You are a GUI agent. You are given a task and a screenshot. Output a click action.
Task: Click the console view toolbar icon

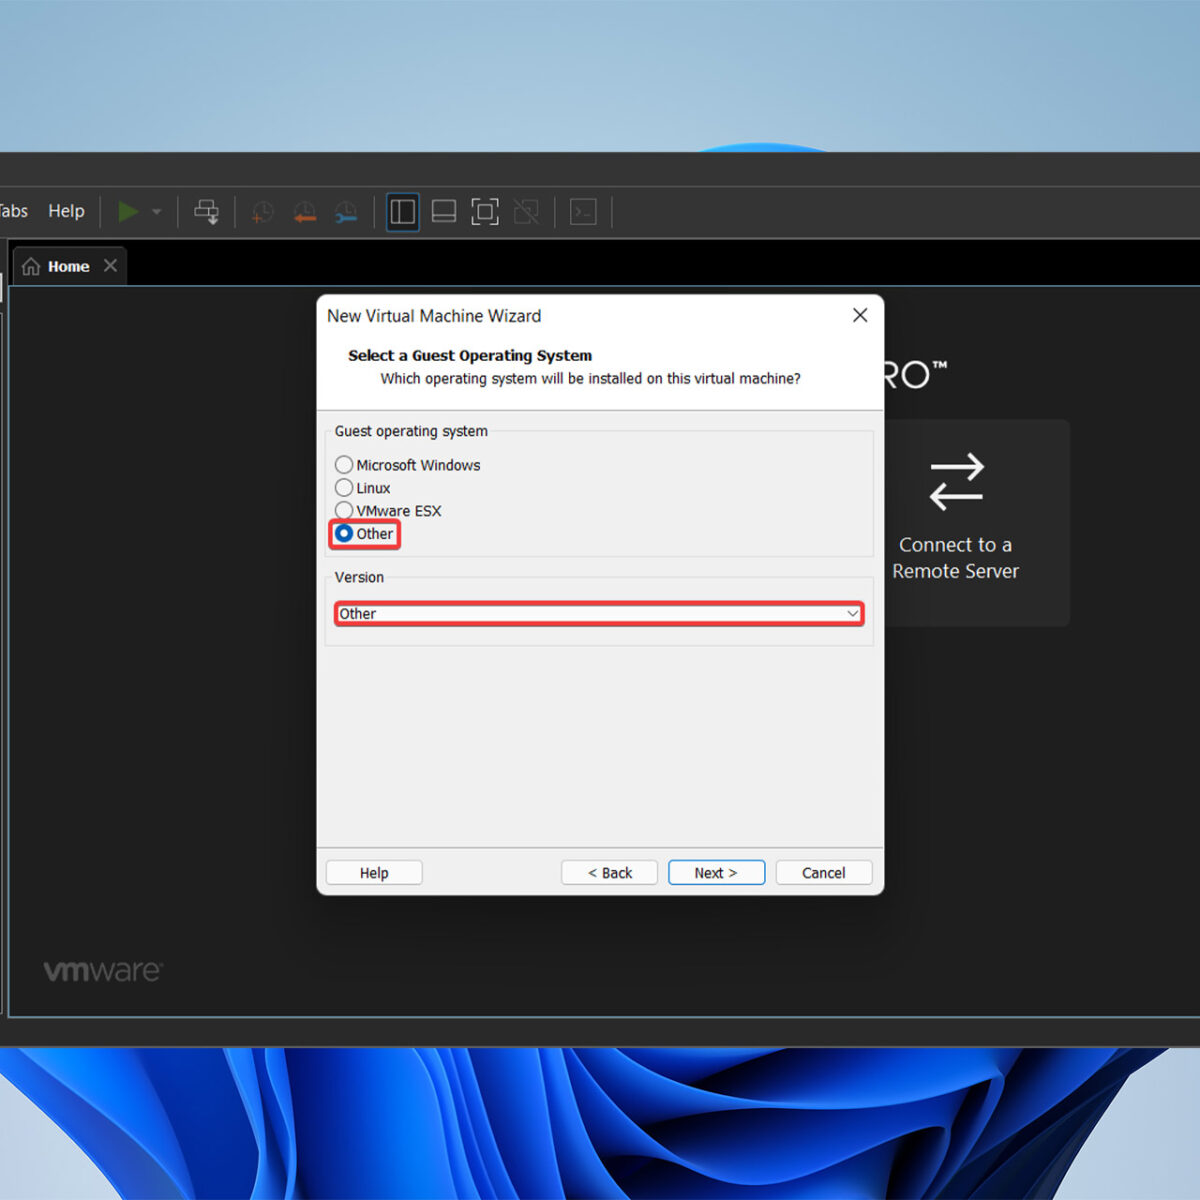pos(583,212)
